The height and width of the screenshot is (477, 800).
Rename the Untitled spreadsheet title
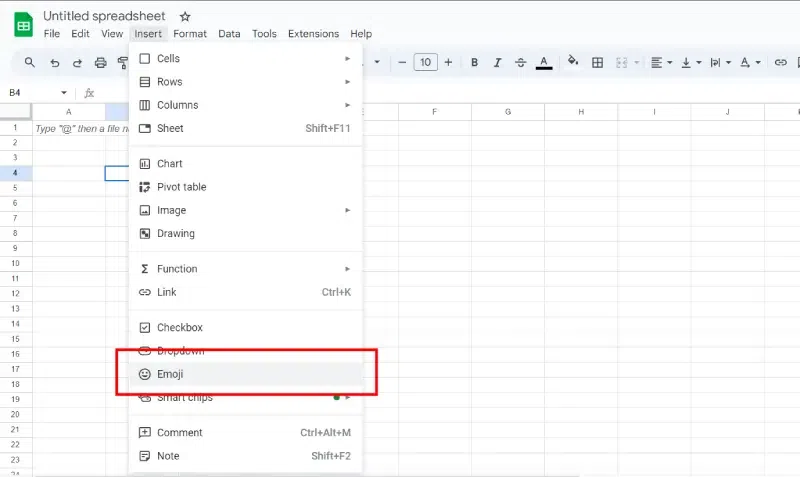click(104, 16)
